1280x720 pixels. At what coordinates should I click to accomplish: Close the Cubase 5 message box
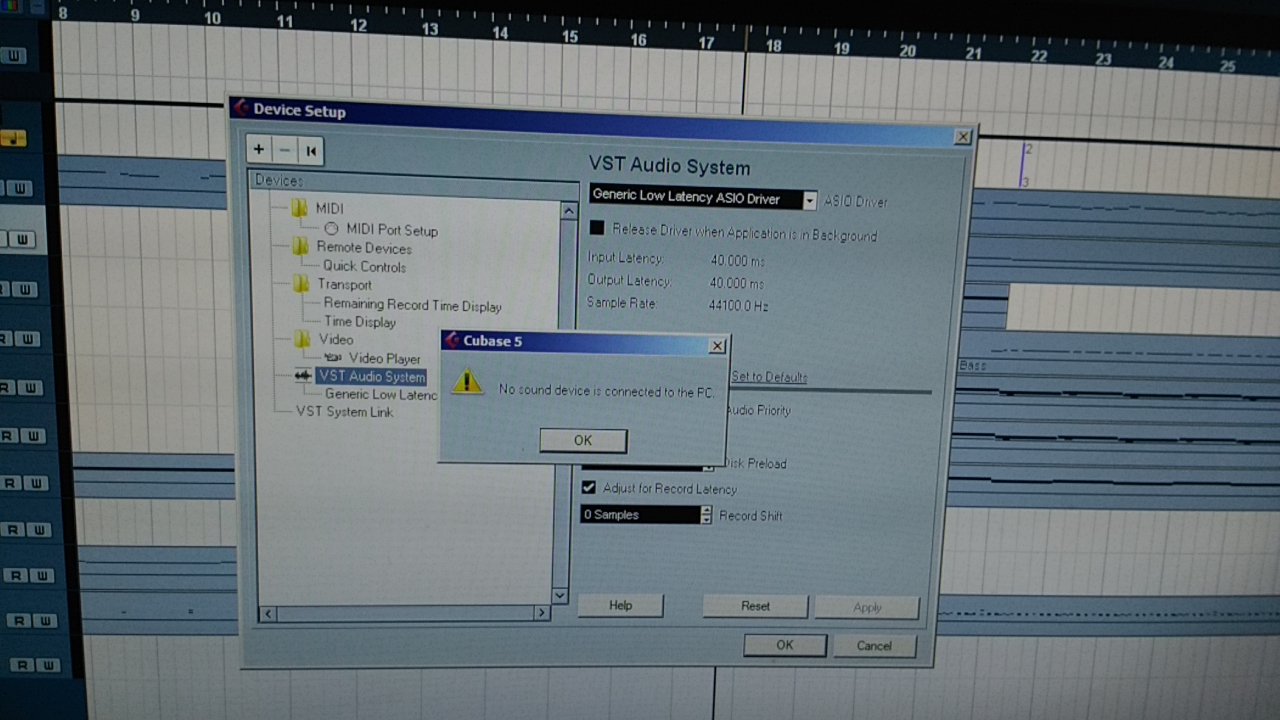click(717, 346)
